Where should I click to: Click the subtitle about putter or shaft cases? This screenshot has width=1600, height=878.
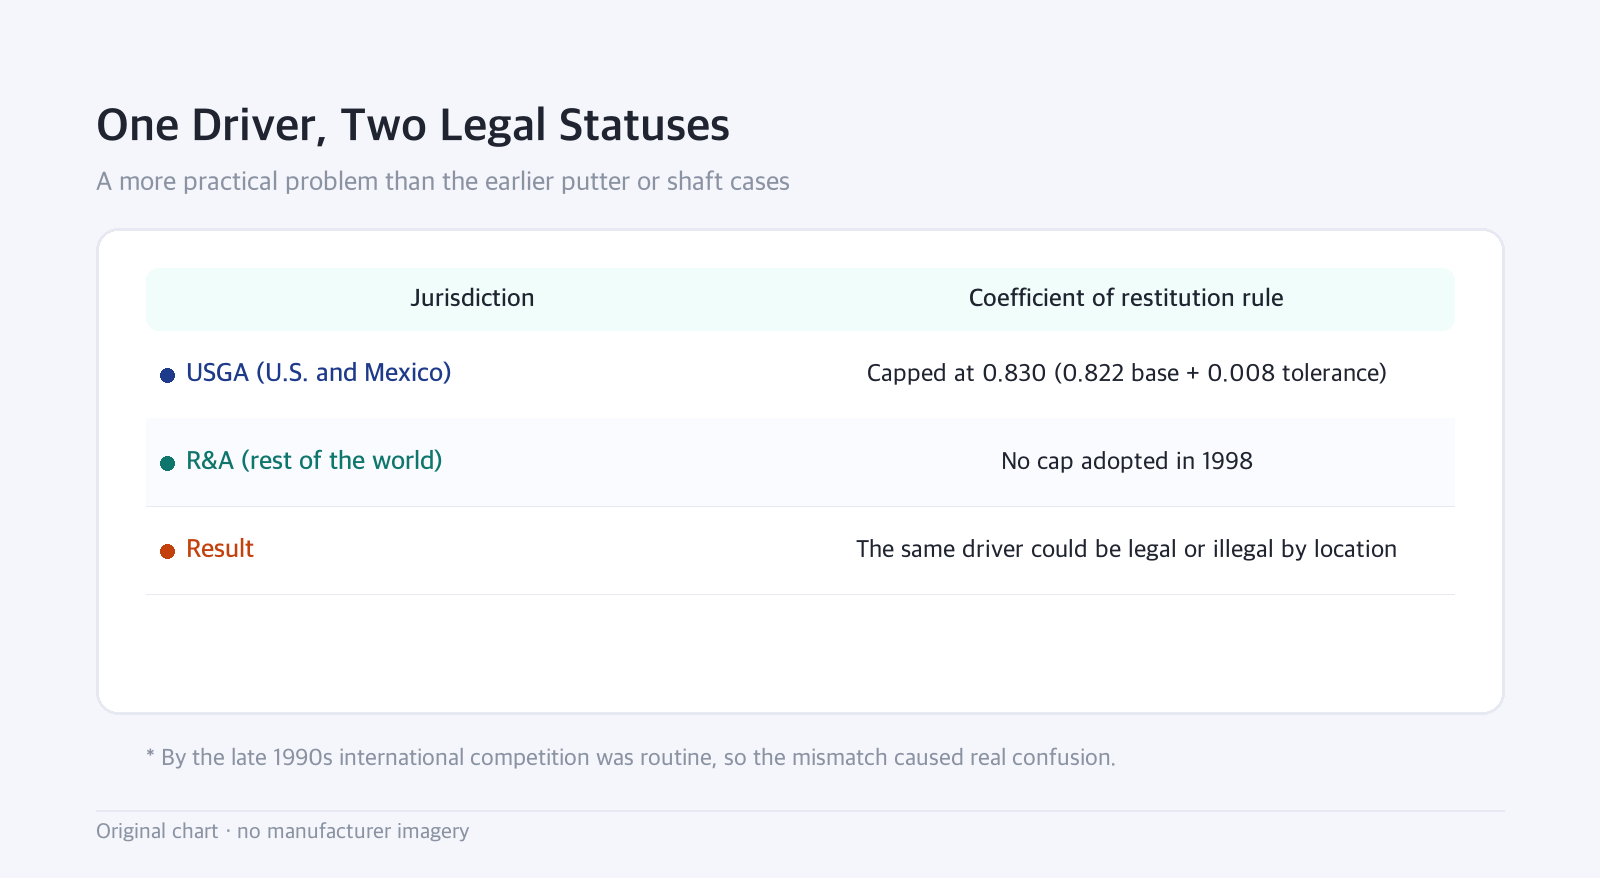pos(443,182)
